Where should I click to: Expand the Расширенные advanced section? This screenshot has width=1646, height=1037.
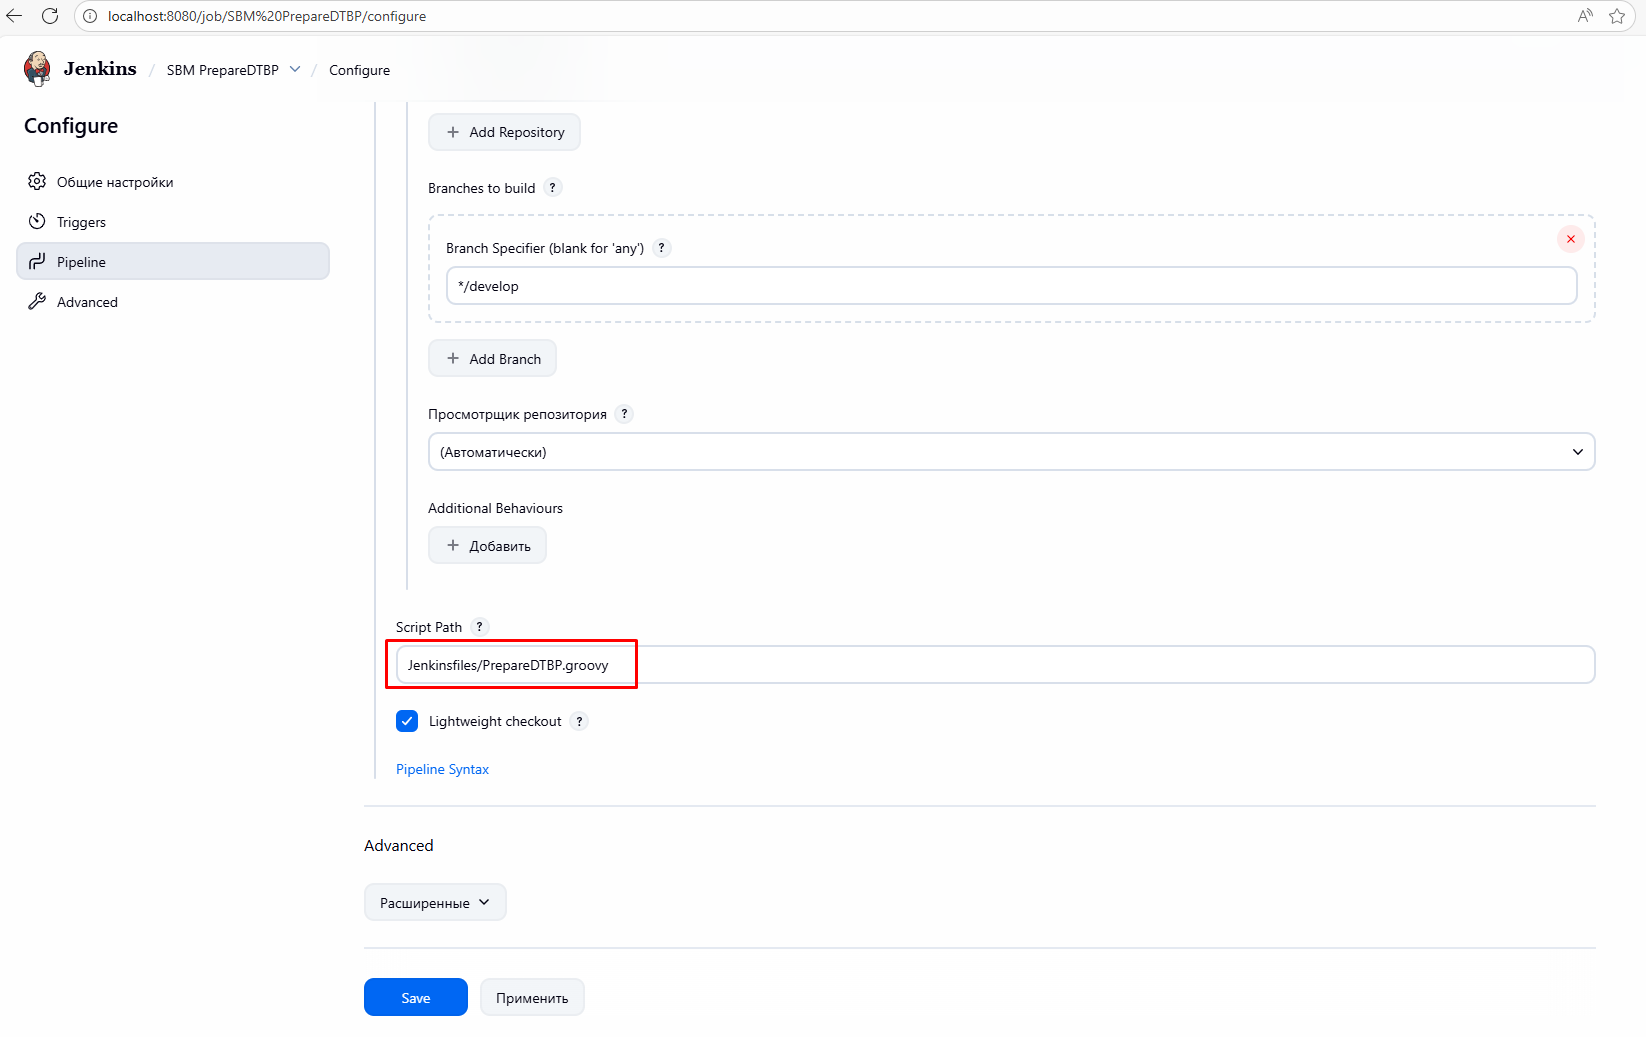pyautogui.click(x=435, y=902)
